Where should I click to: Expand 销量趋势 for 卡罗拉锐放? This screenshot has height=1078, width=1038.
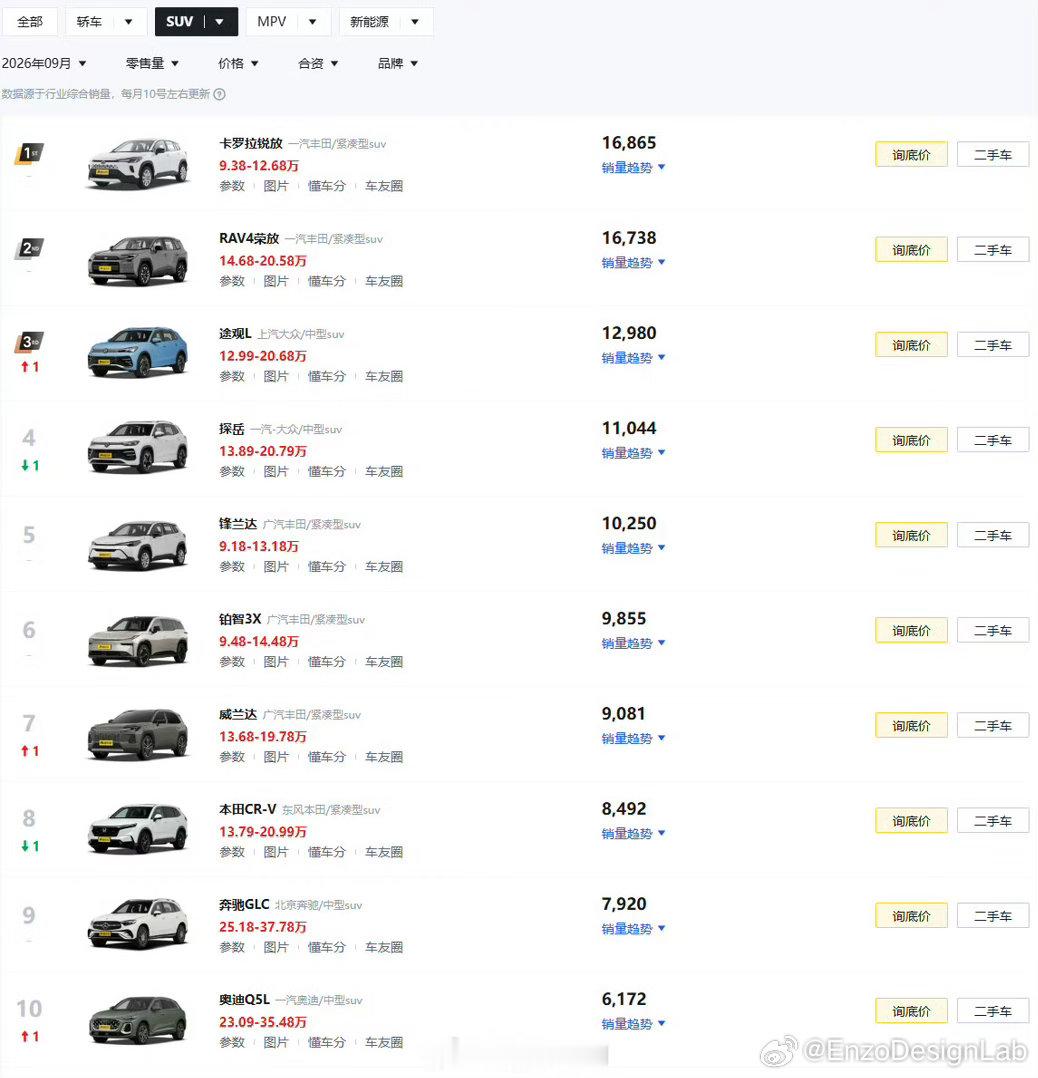coord(633,167)
